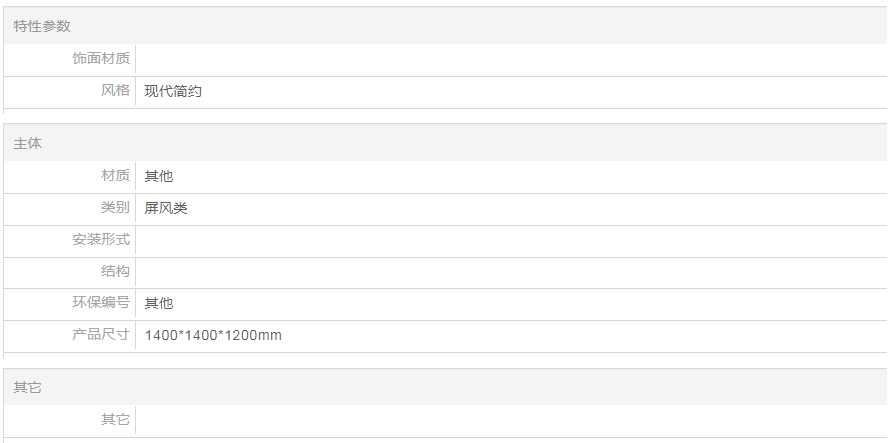The image size is (892, 443).
Task: Click the empty value cell beside 饰面材质
Action: [510, 59]
